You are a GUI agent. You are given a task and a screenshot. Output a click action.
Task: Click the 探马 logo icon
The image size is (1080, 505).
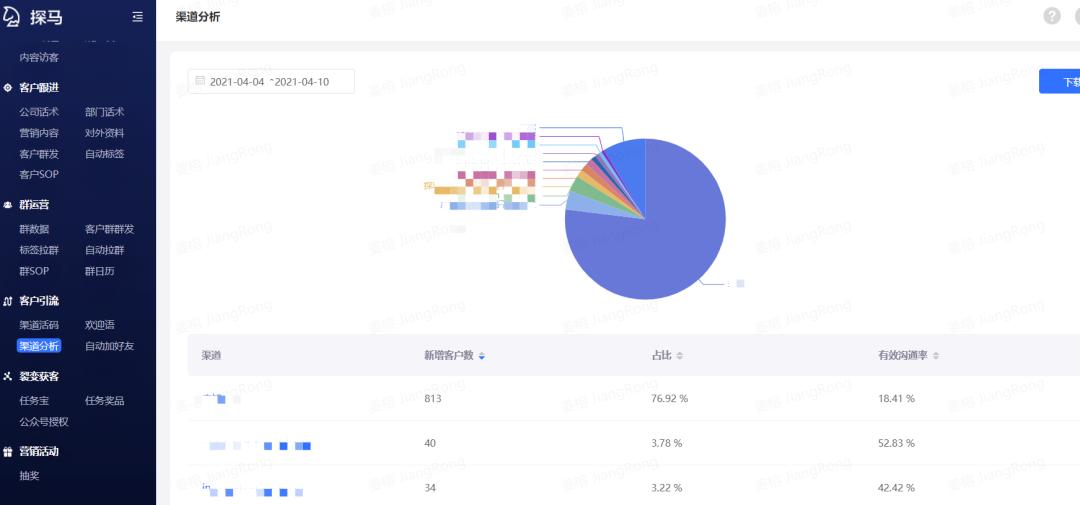point(12,17)
